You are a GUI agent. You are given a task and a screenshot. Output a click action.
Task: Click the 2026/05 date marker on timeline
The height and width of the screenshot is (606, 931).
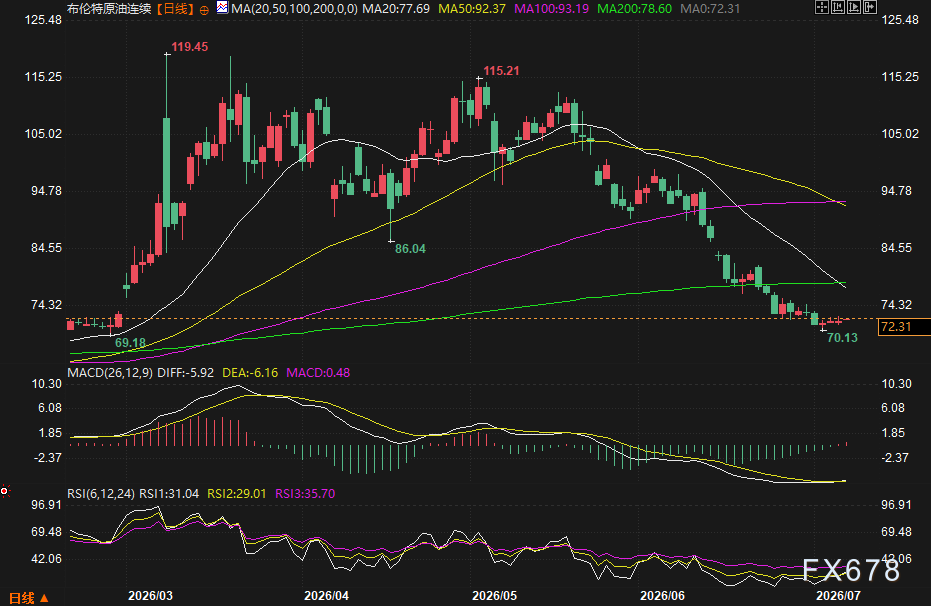pos(495,595)
